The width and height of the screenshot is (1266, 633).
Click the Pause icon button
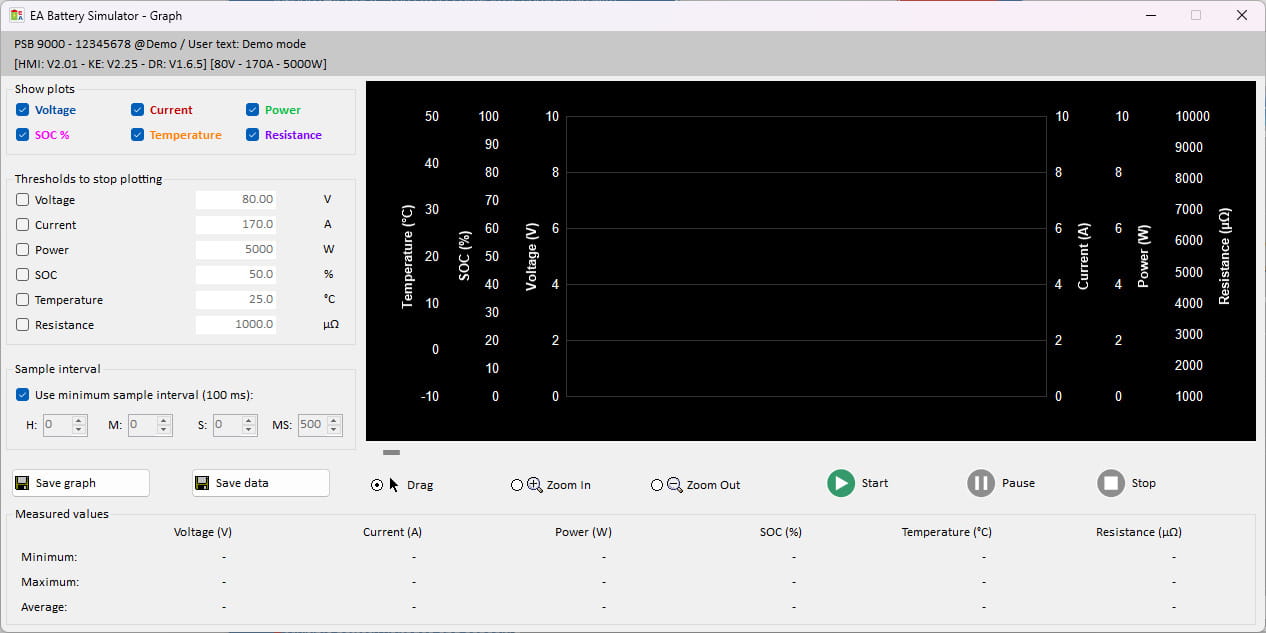pos(981,483)
